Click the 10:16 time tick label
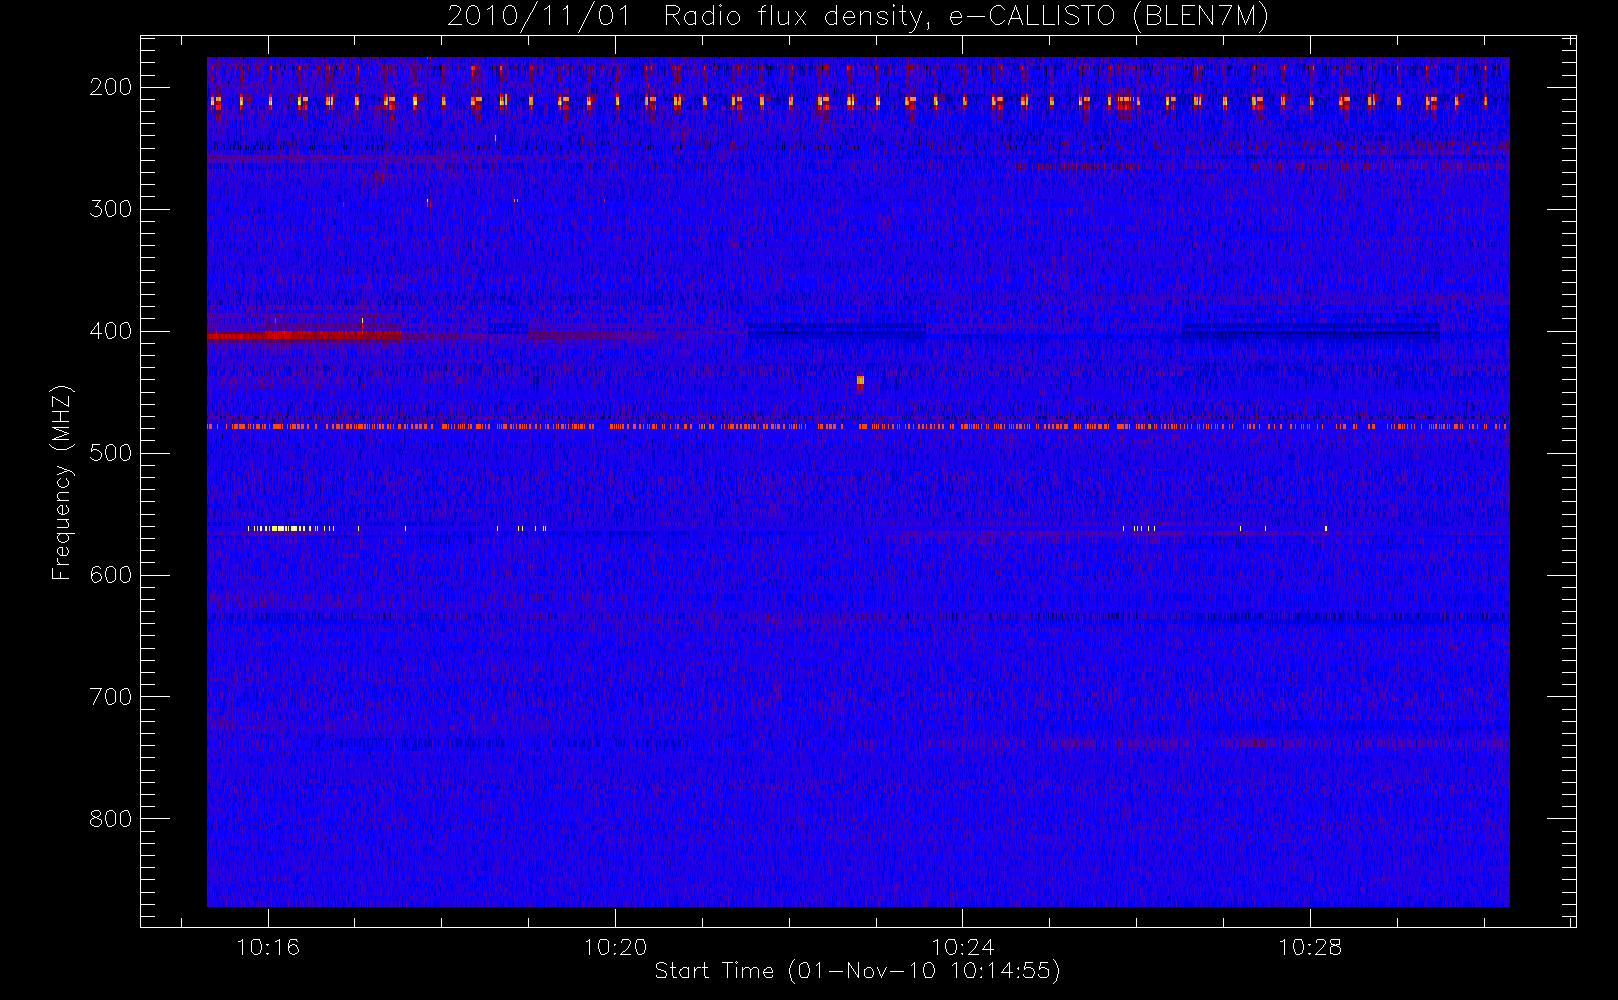This screenshot has height=1000, width=1618. 268,947
